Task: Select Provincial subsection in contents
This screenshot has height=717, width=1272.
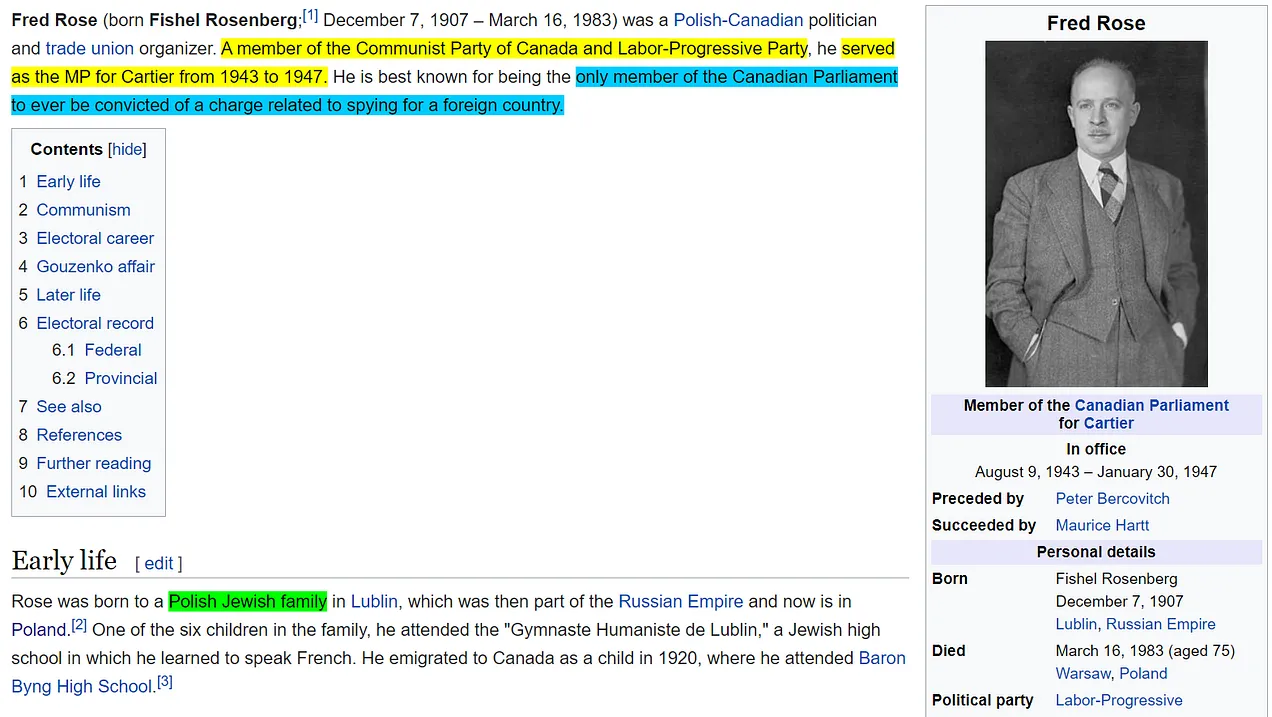Action: coord(120,378)
